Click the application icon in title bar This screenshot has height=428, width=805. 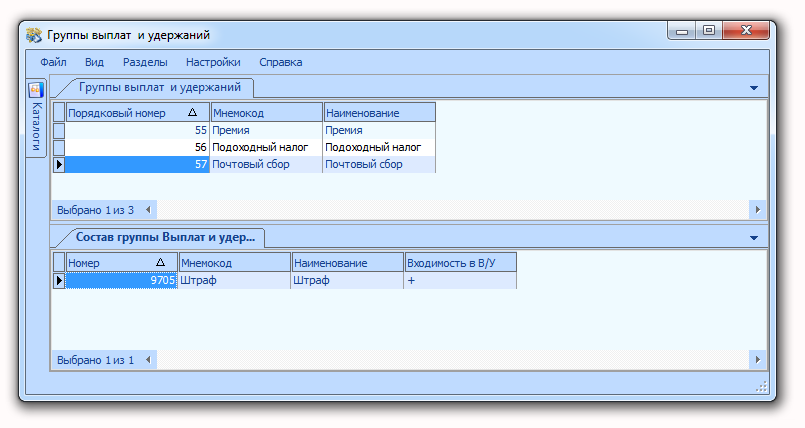tap(34, 35)
